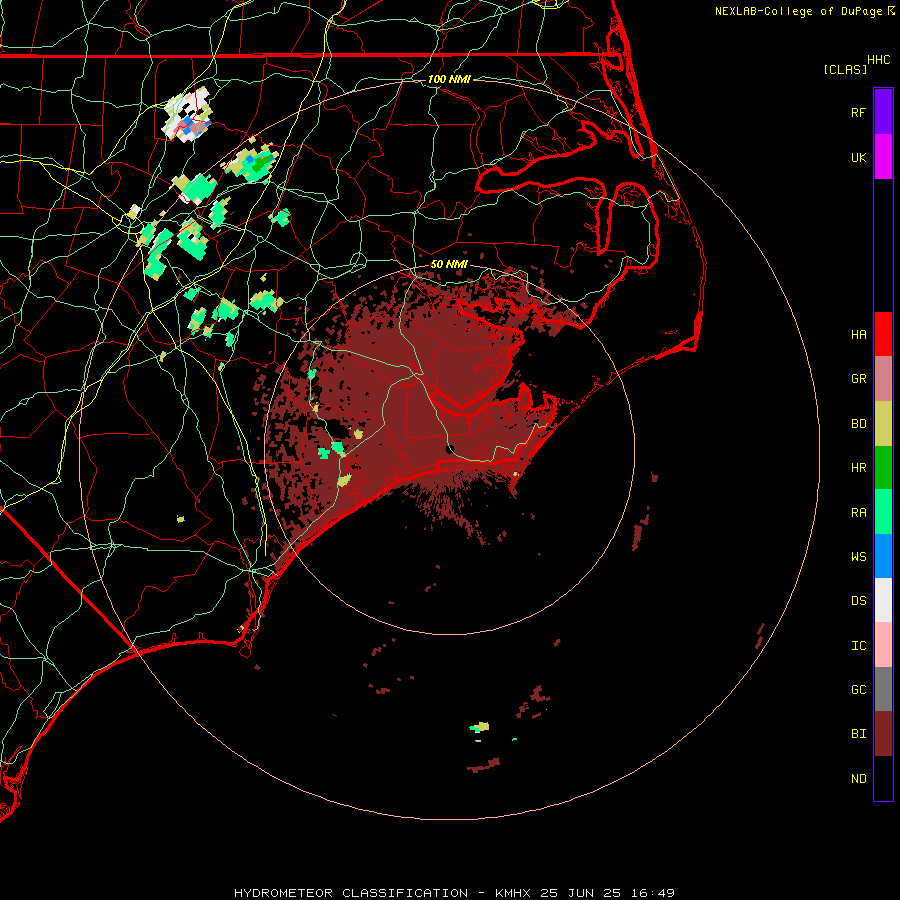Click the IC legend label
This screenshot has height=900, width=900.
(x=858, y=646)
